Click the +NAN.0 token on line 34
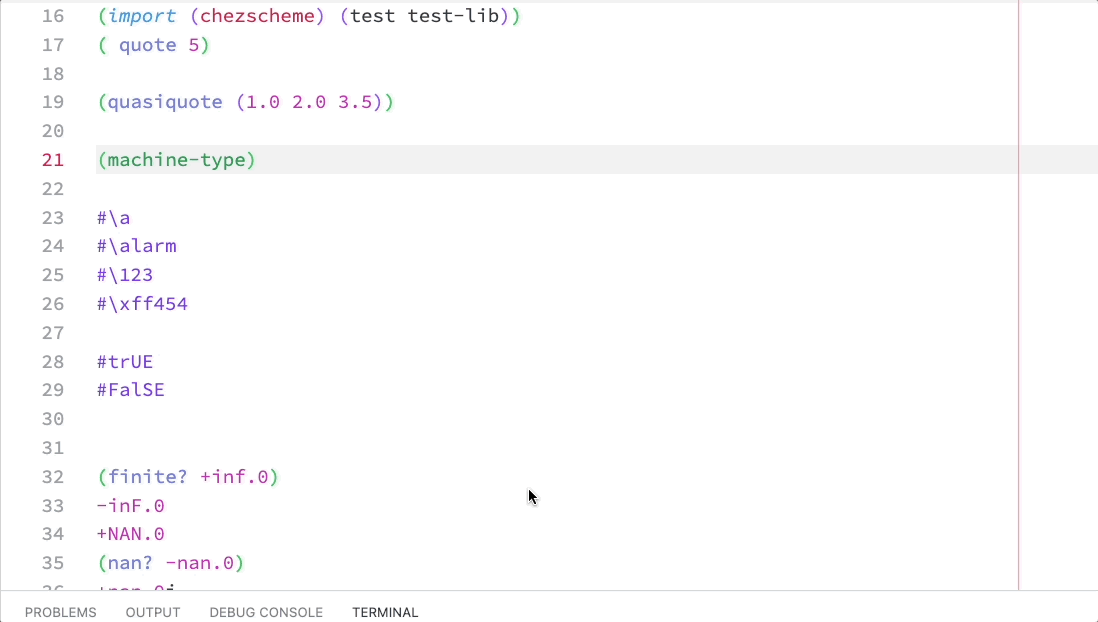Viewport: 1098px width, 622px height. [130, 534]
